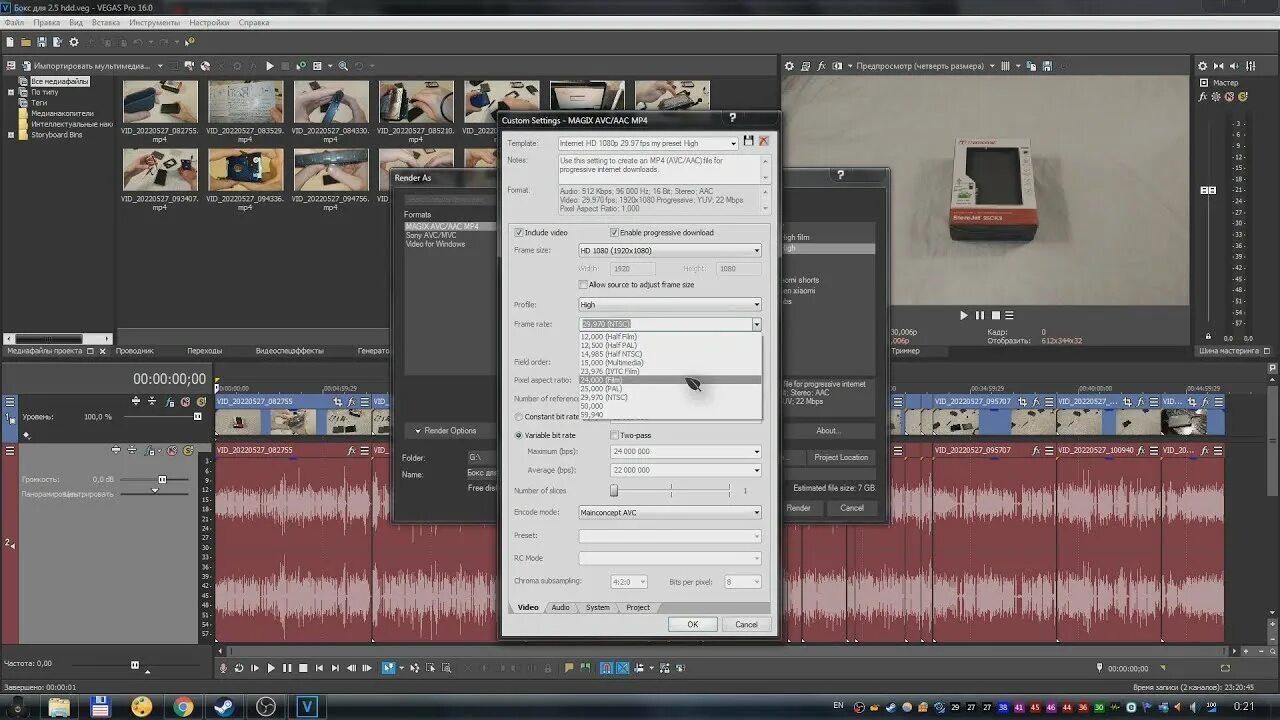The image size is (1280, 720).
Task: Open help in Custom Settings title bar
Action: (x=732, y=119)
